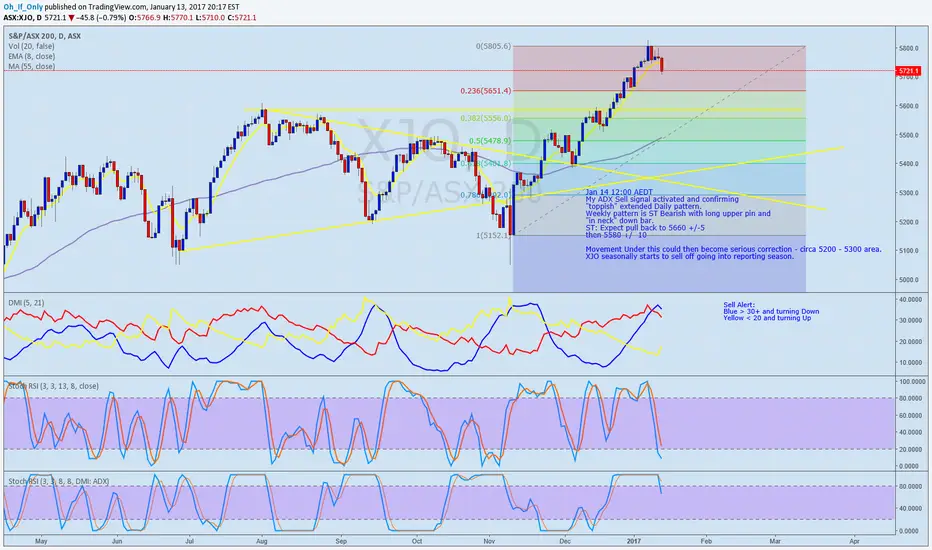
Task: Click the 5400.0 price axis label
Action: (909, 164)
